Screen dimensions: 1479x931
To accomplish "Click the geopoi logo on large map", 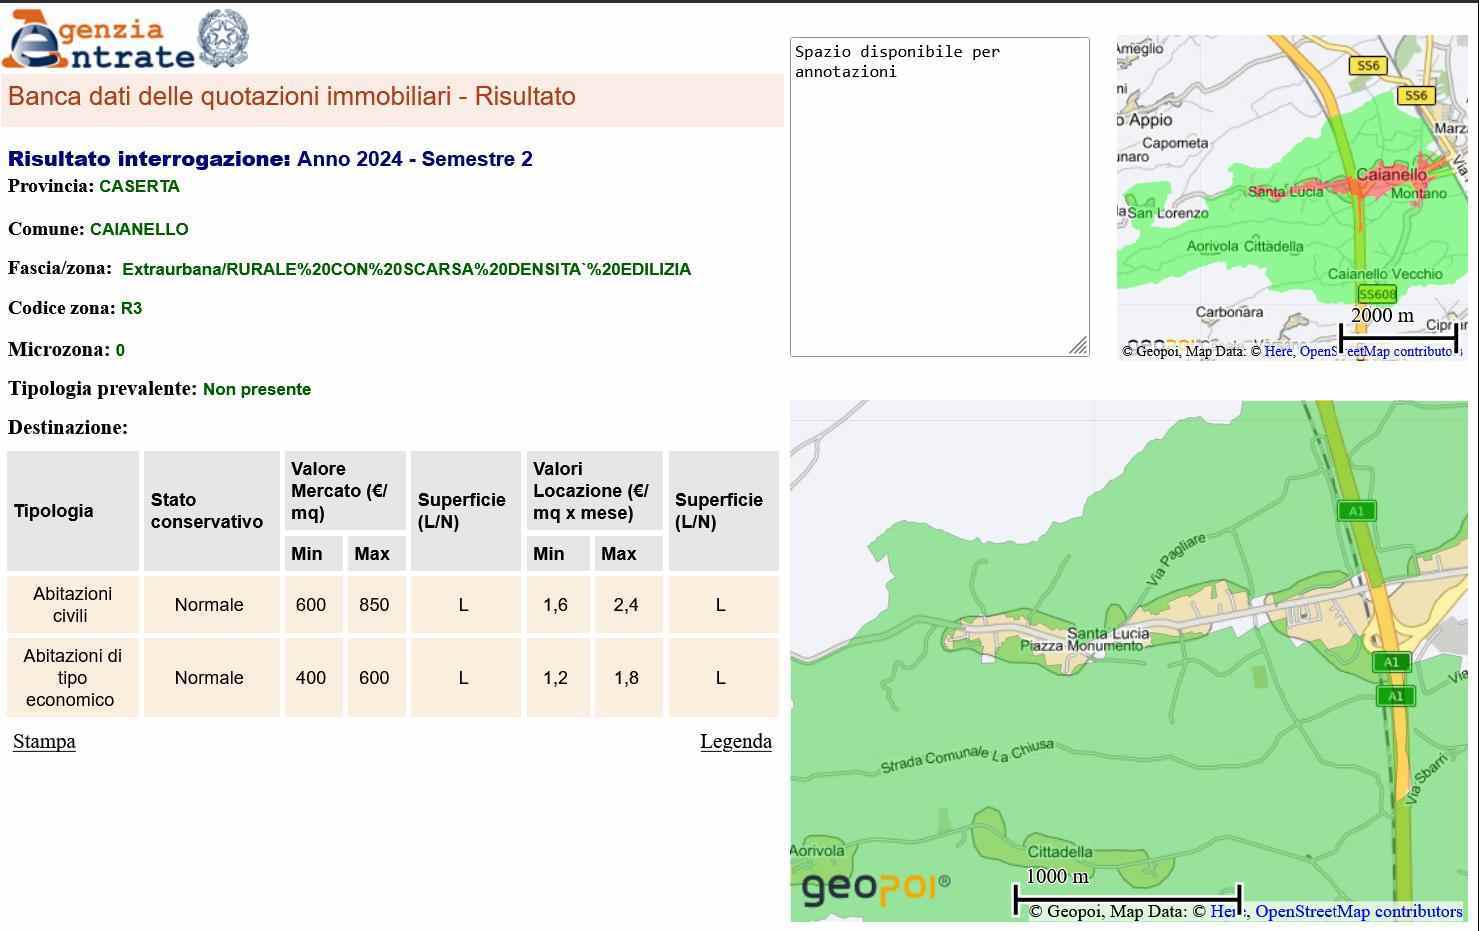I will (x=875, y=886).
